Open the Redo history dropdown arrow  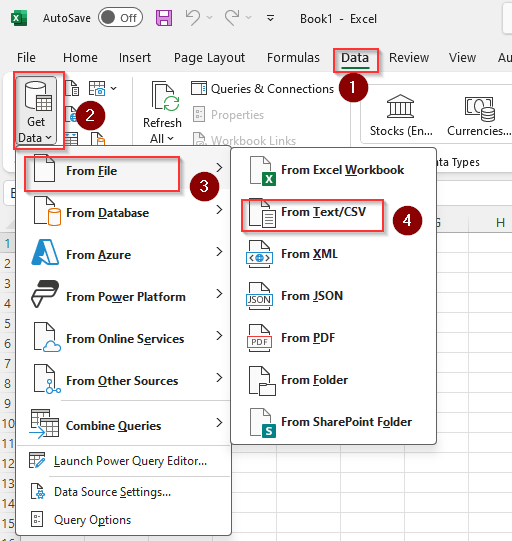pos(248,17)
